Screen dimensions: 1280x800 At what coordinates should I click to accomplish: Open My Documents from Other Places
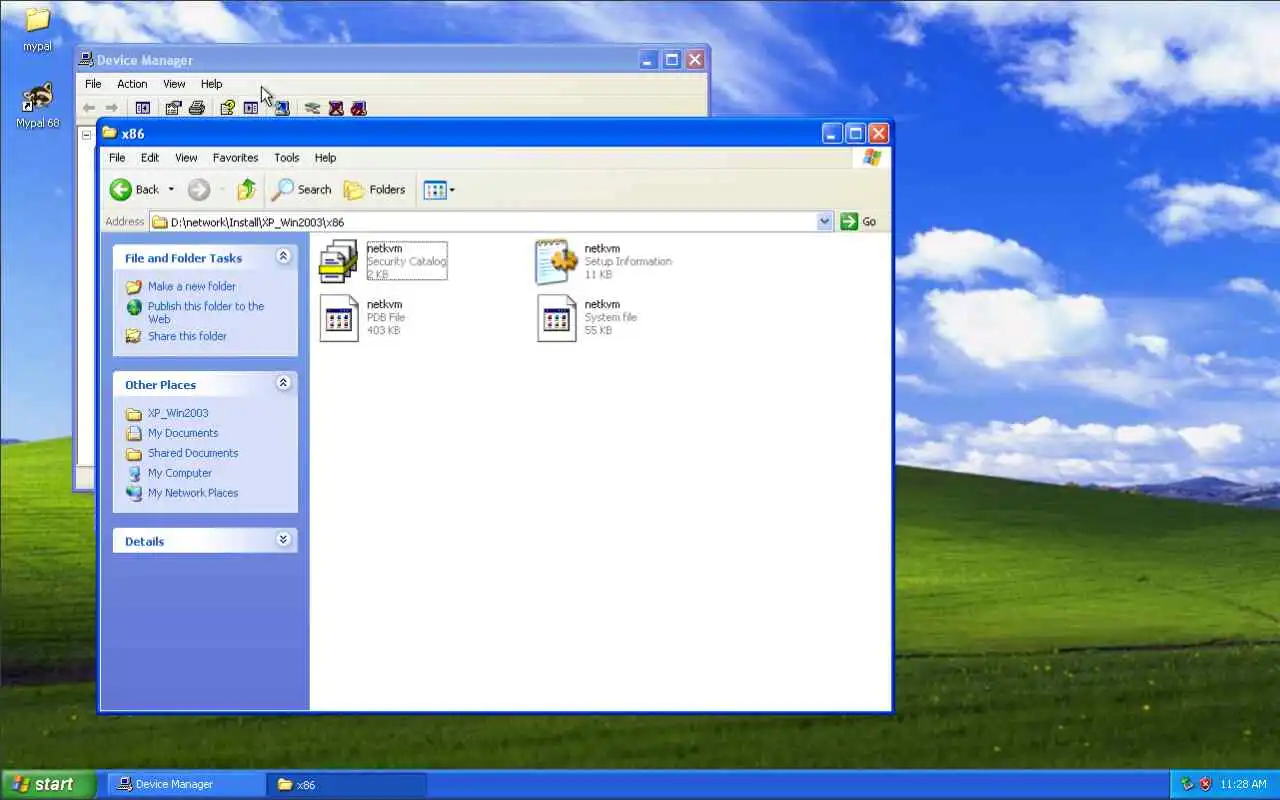183,433
